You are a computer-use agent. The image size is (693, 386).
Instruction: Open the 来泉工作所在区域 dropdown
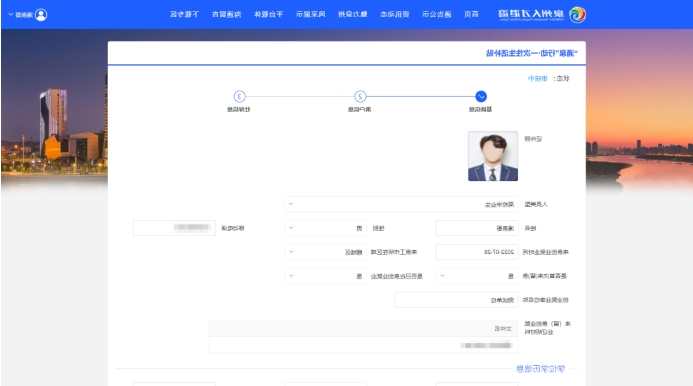click(325, 252)
